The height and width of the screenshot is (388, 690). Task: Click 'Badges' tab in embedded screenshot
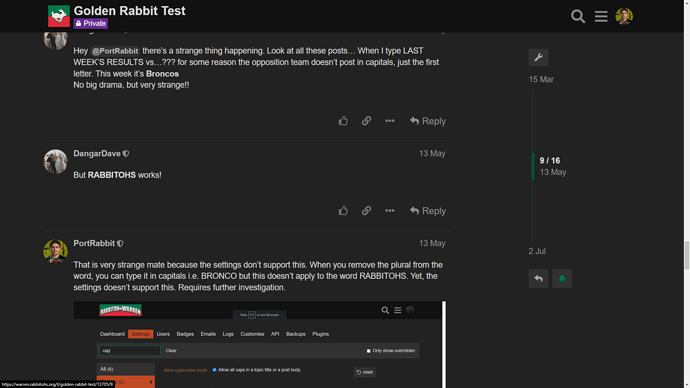(185, 334)
